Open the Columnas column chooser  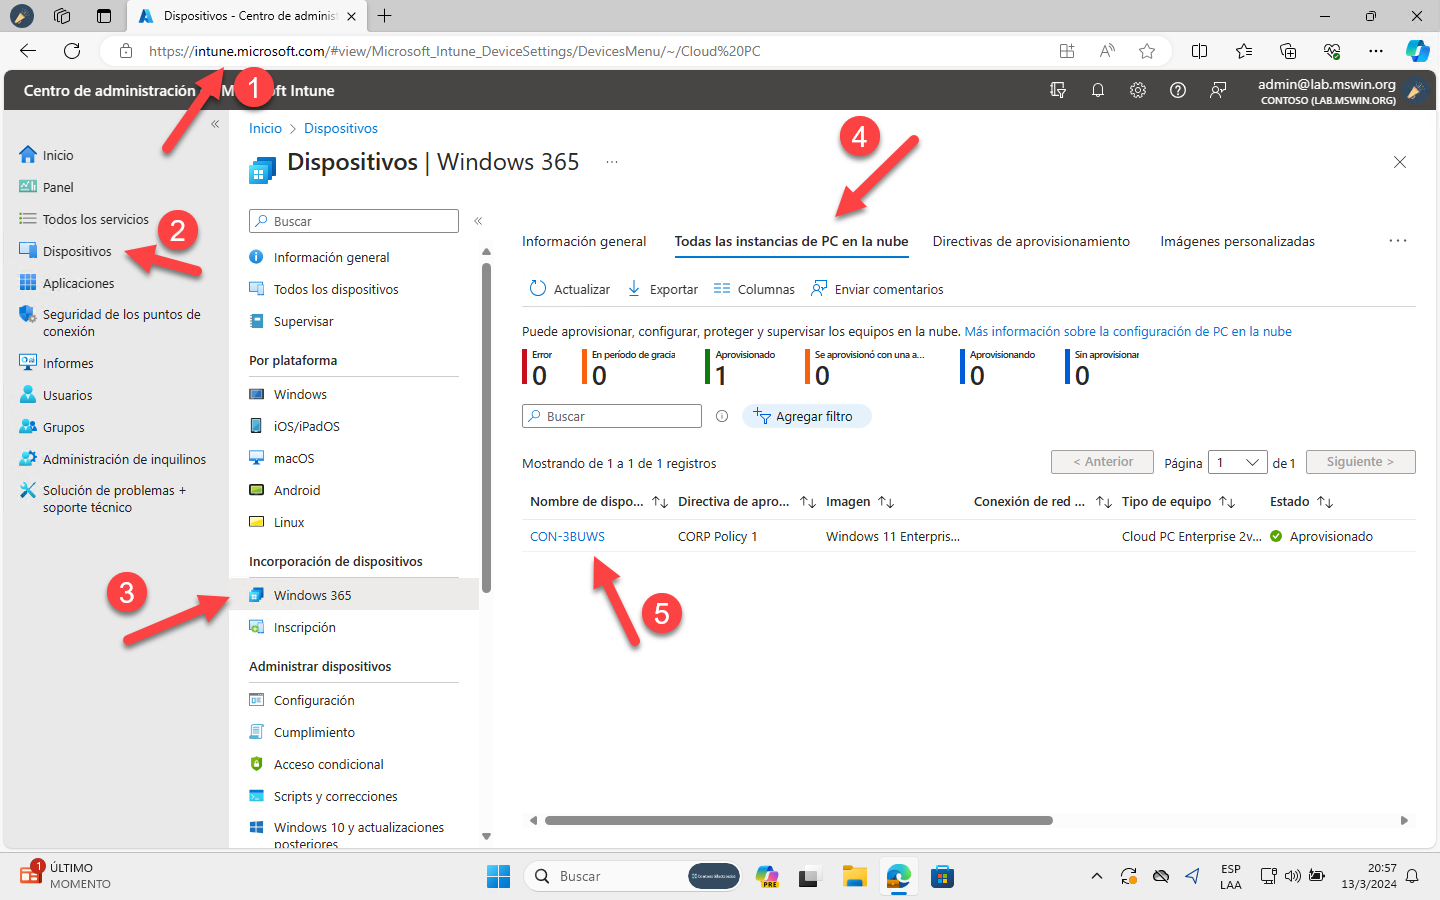click(754, 289)
